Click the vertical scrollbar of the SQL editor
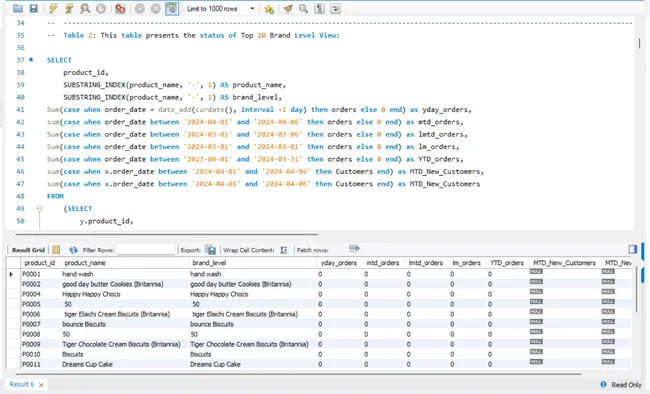This screenshot has height=394, width=650. pyautogui.click(x=640, y=44)
